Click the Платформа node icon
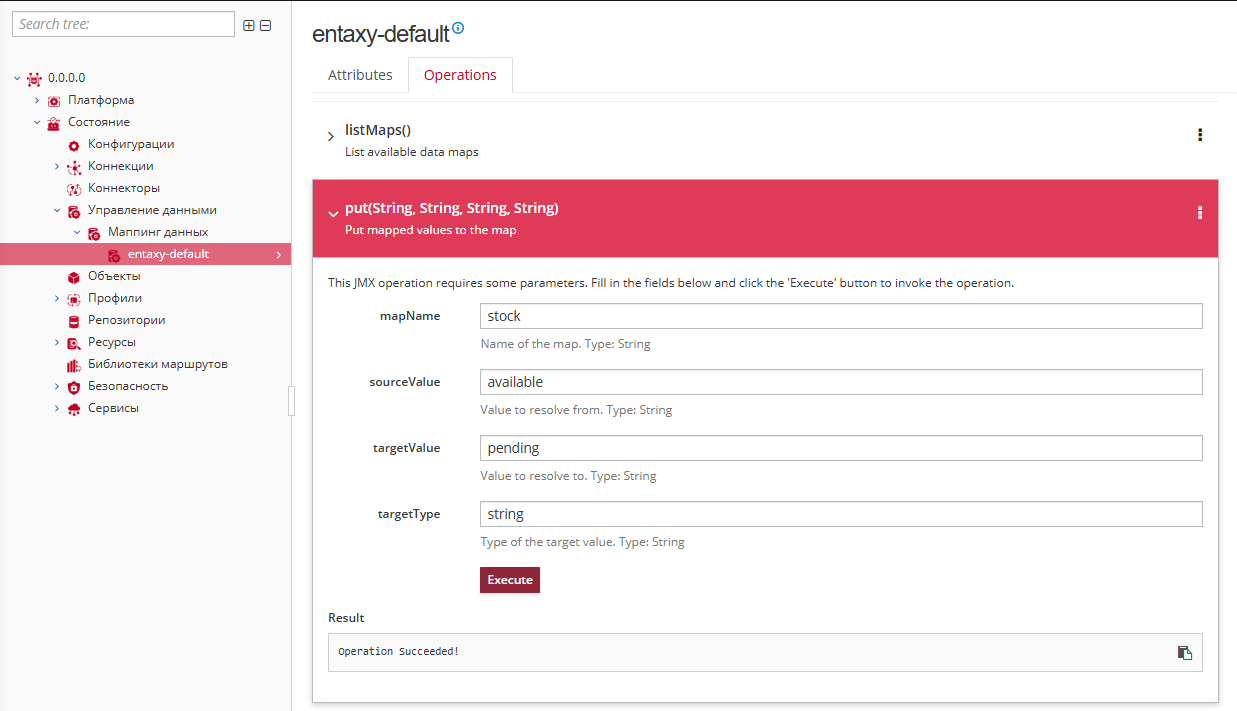Image resolution: width=1237 pixels, height=711 pixels. (x=53, y=100)
